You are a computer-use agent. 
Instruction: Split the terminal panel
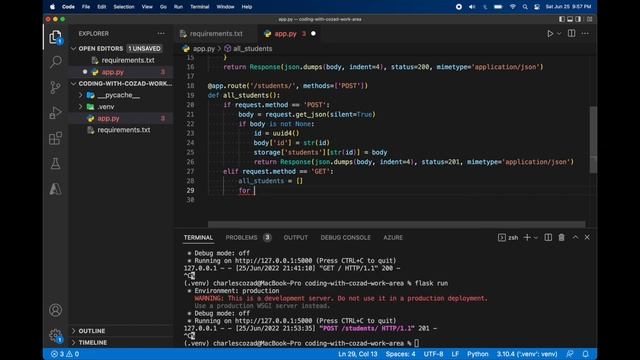(548, 237)
